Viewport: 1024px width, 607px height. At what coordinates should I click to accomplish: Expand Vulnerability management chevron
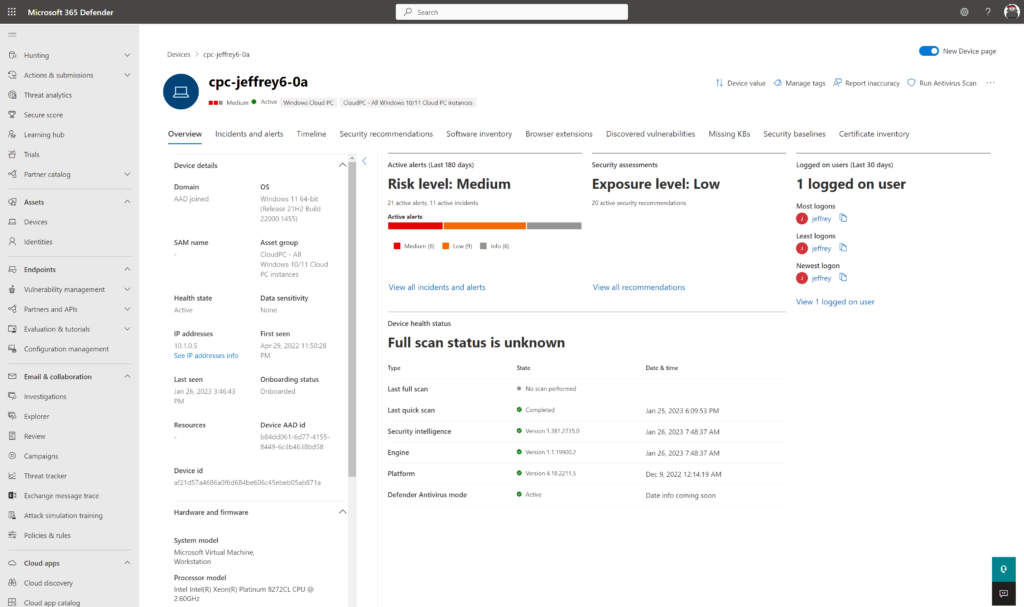[127, 289]
